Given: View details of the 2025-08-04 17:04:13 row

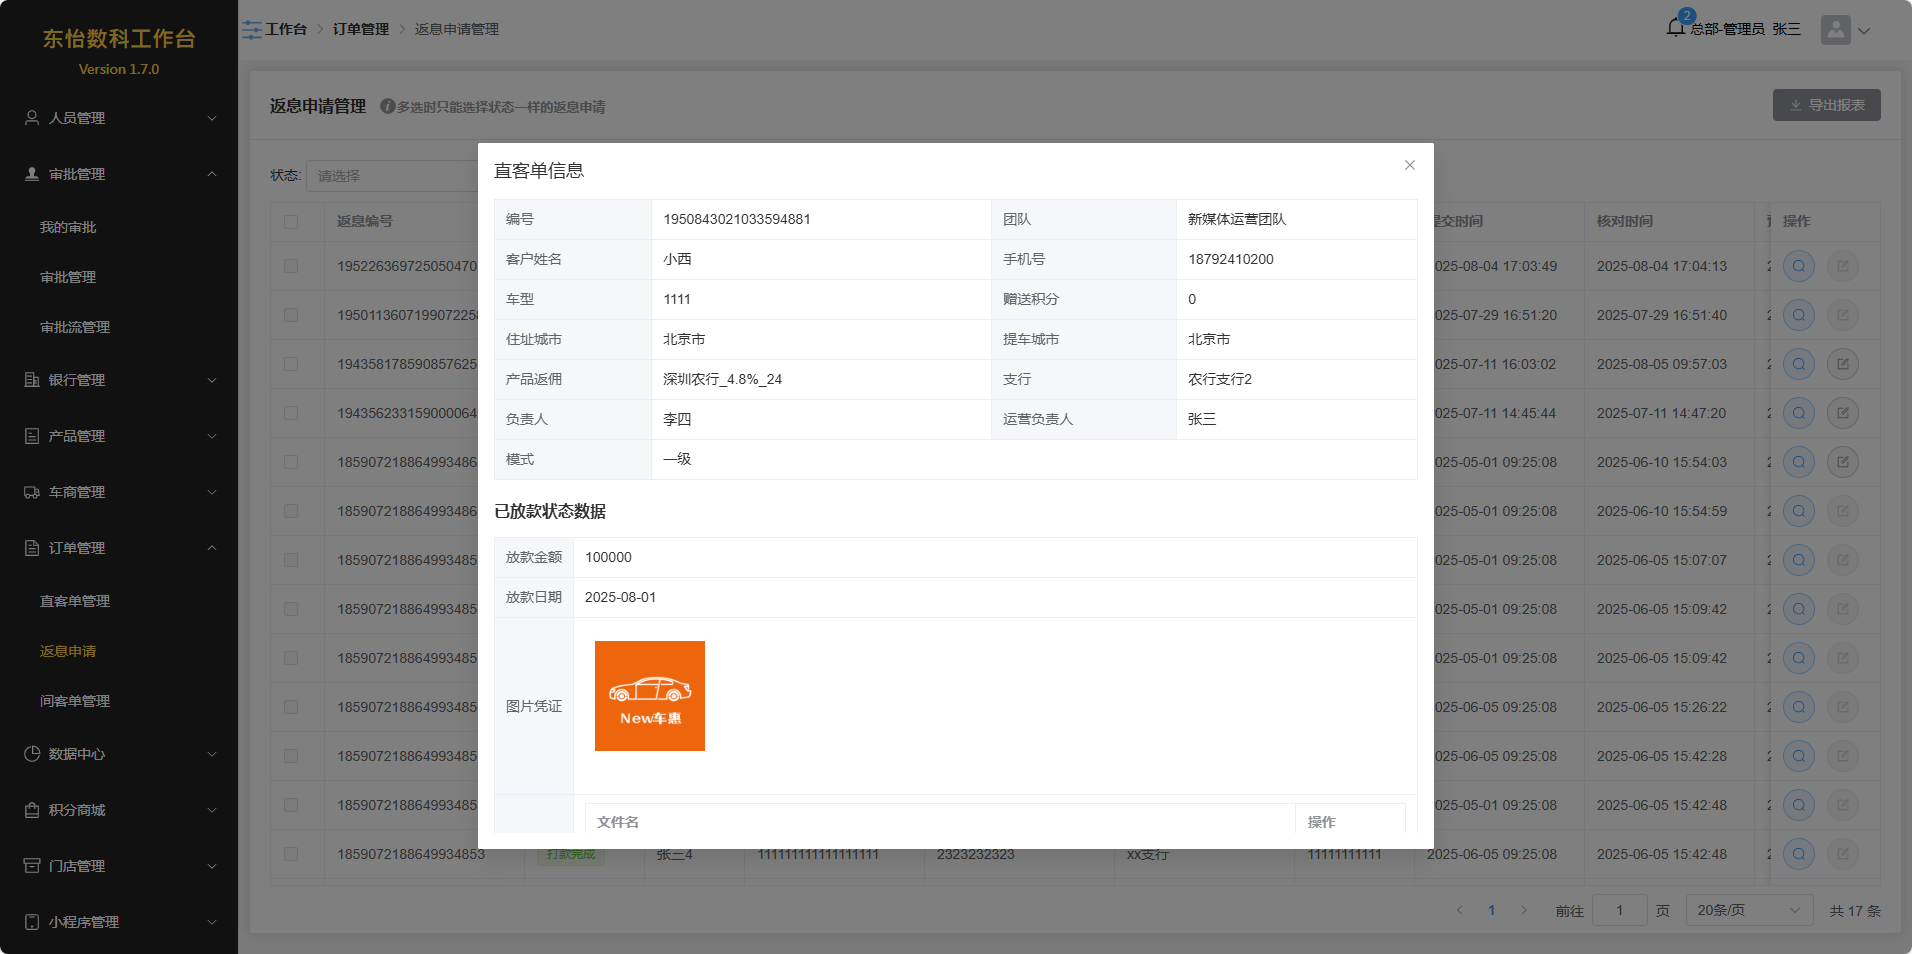Looking at the screenshot, I should tap(1798, 267).
